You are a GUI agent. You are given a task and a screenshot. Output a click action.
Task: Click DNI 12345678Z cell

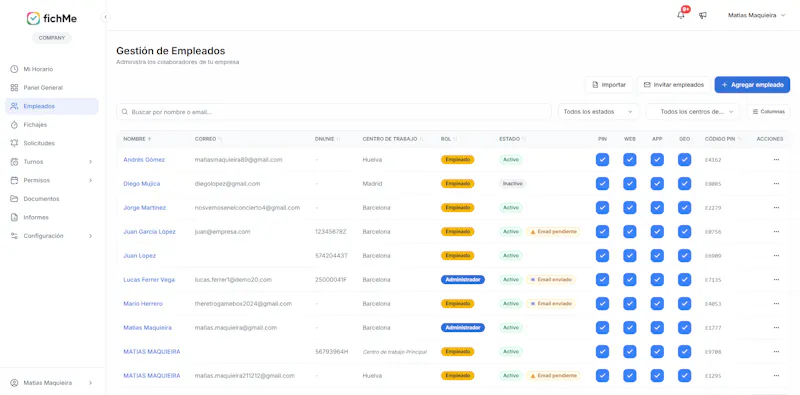pyautogui.click(x=331, y=232)
